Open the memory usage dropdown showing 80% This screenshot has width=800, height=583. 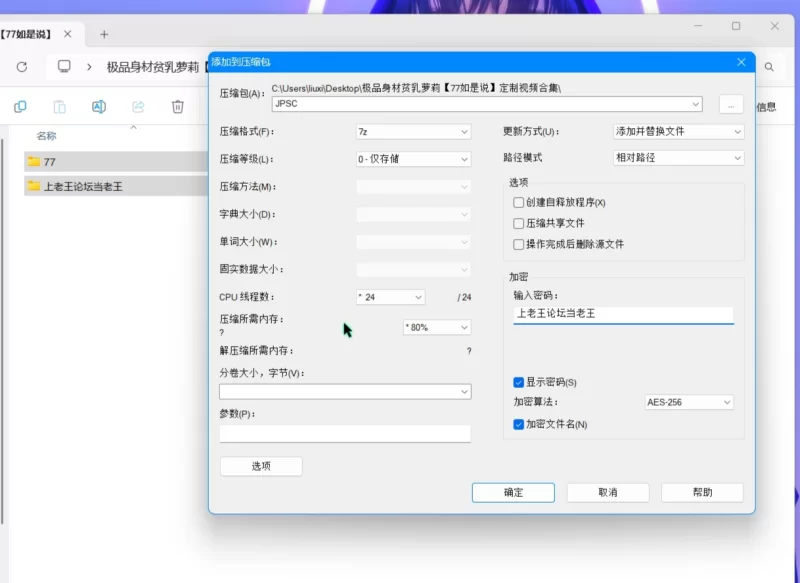437,327
